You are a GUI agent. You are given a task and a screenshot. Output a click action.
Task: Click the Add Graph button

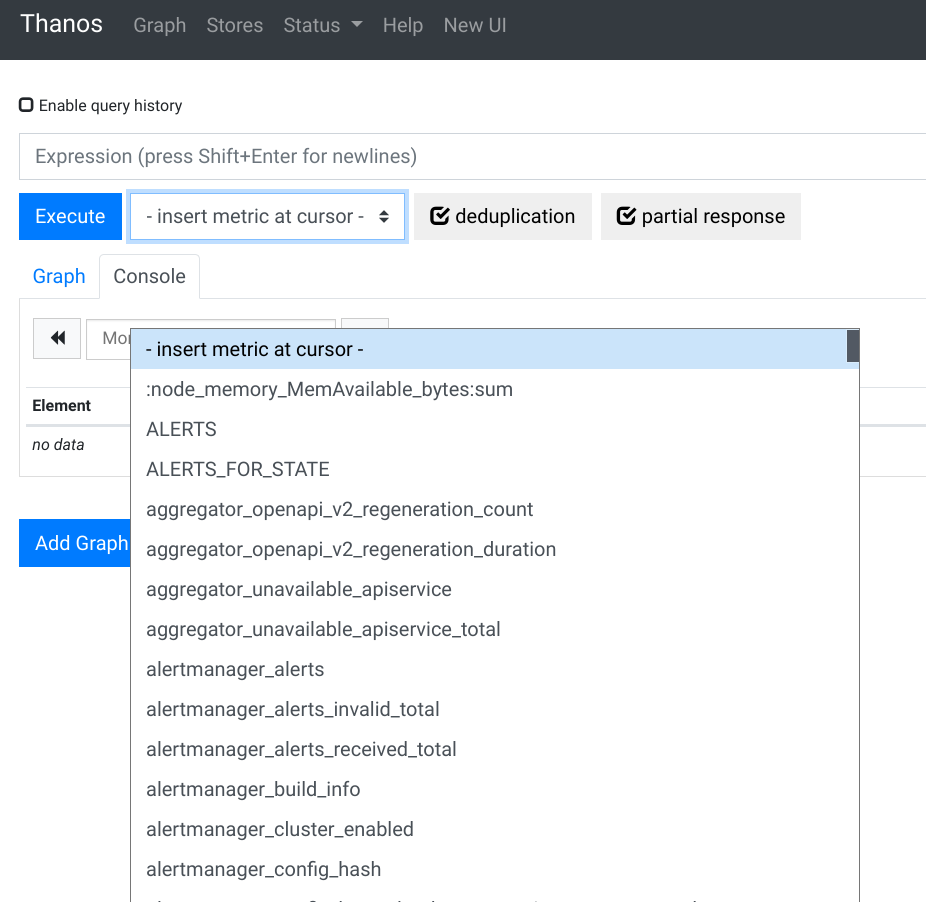click(76, 543)
